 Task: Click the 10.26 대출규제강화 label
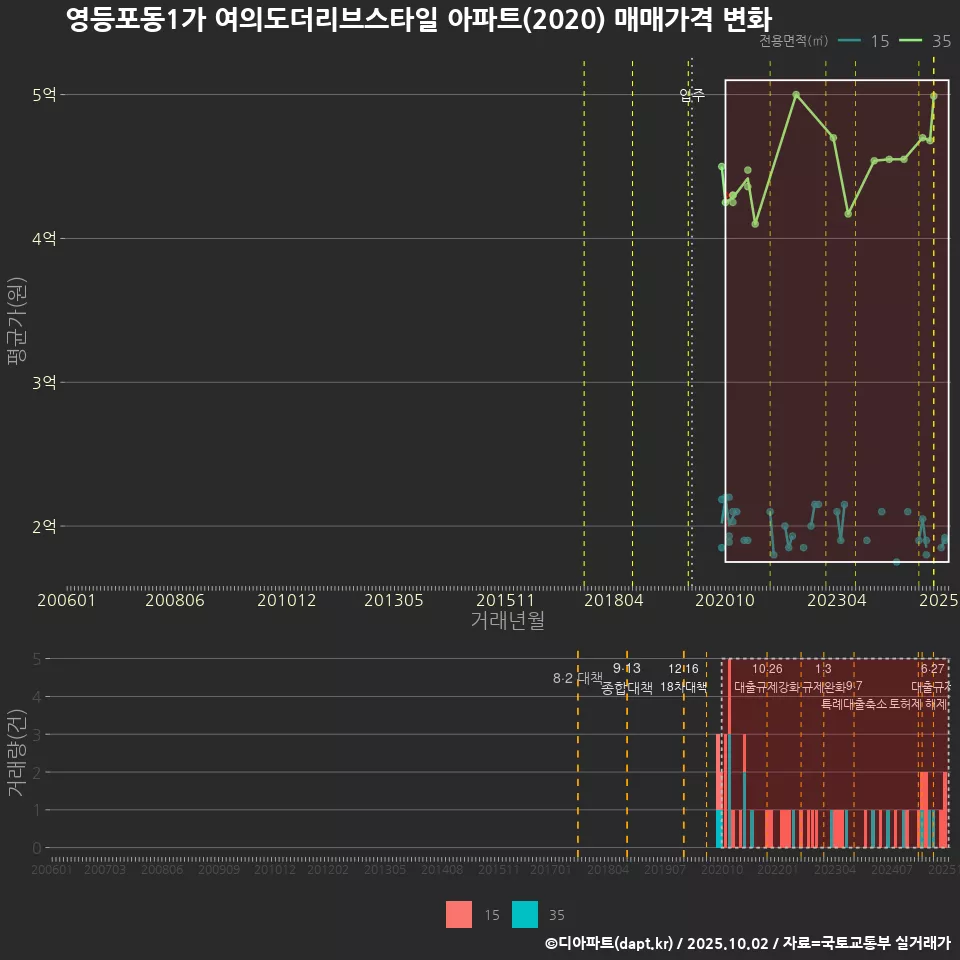[767, 678]
